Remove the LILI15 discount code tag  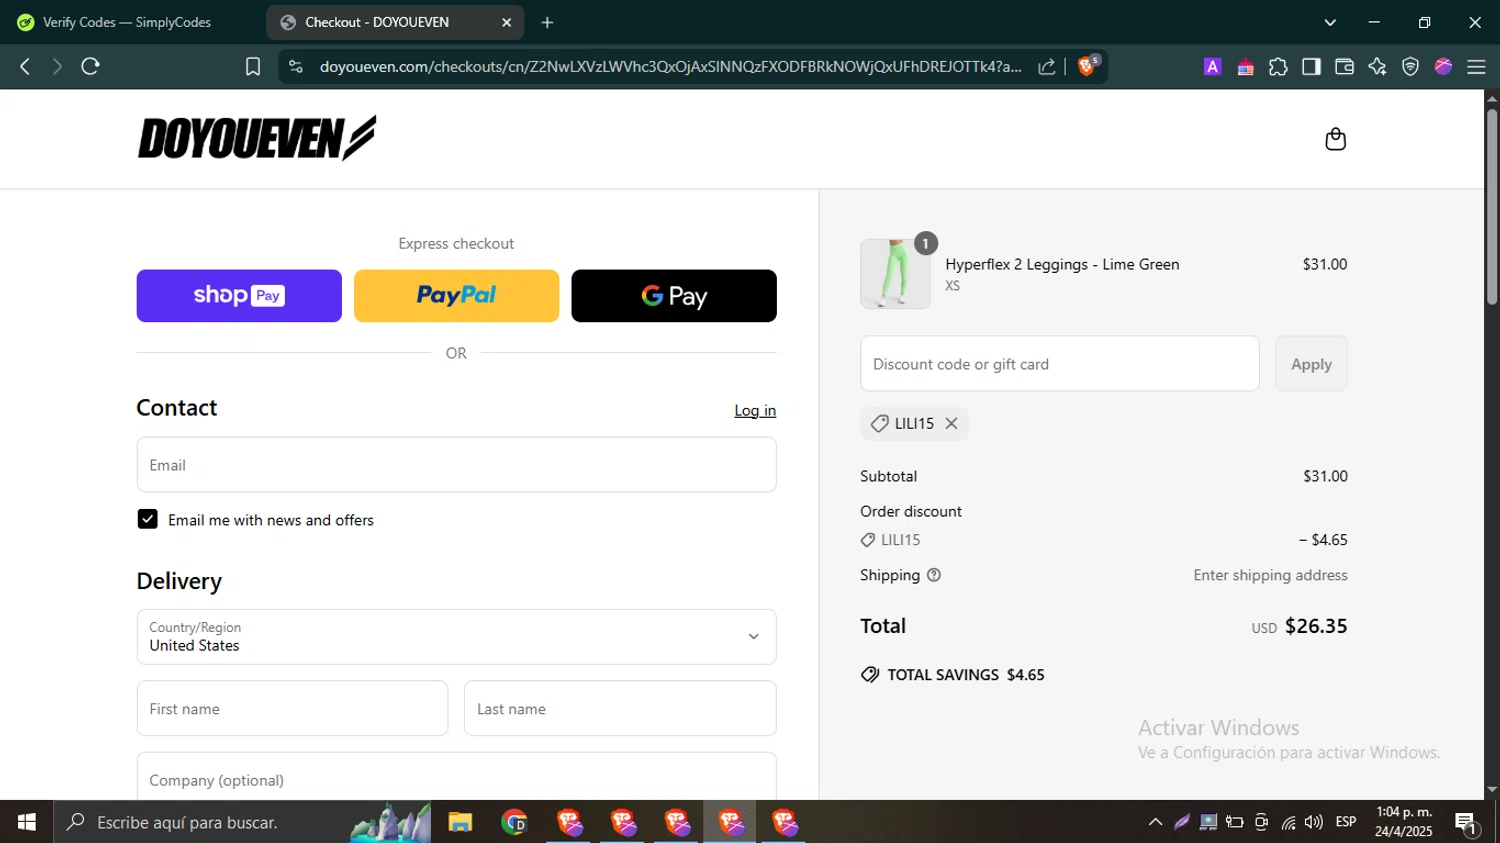(x=951, y=424)
